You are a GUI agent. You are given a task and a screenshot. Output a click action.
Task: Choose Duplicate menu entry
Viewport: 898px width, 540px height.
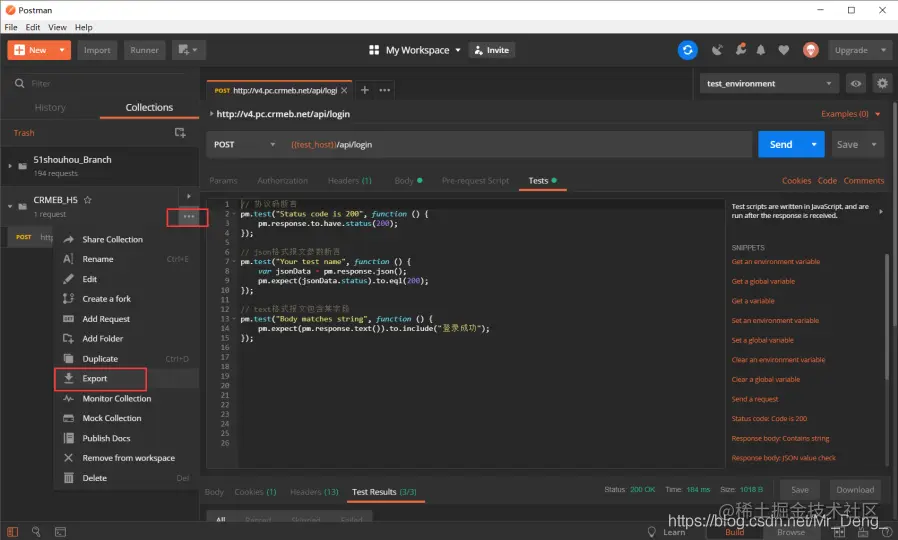[126, 359]
